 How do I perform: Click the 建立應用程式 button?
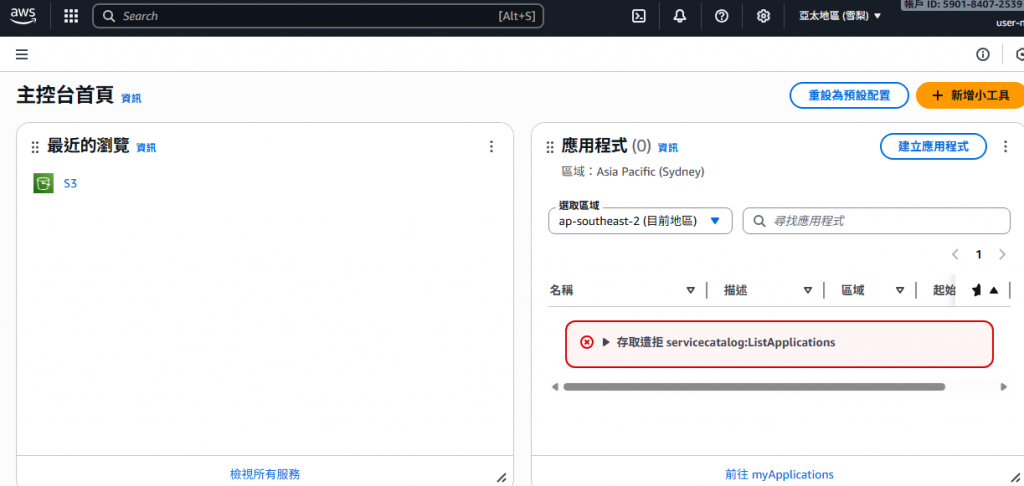tap(933, 146)
